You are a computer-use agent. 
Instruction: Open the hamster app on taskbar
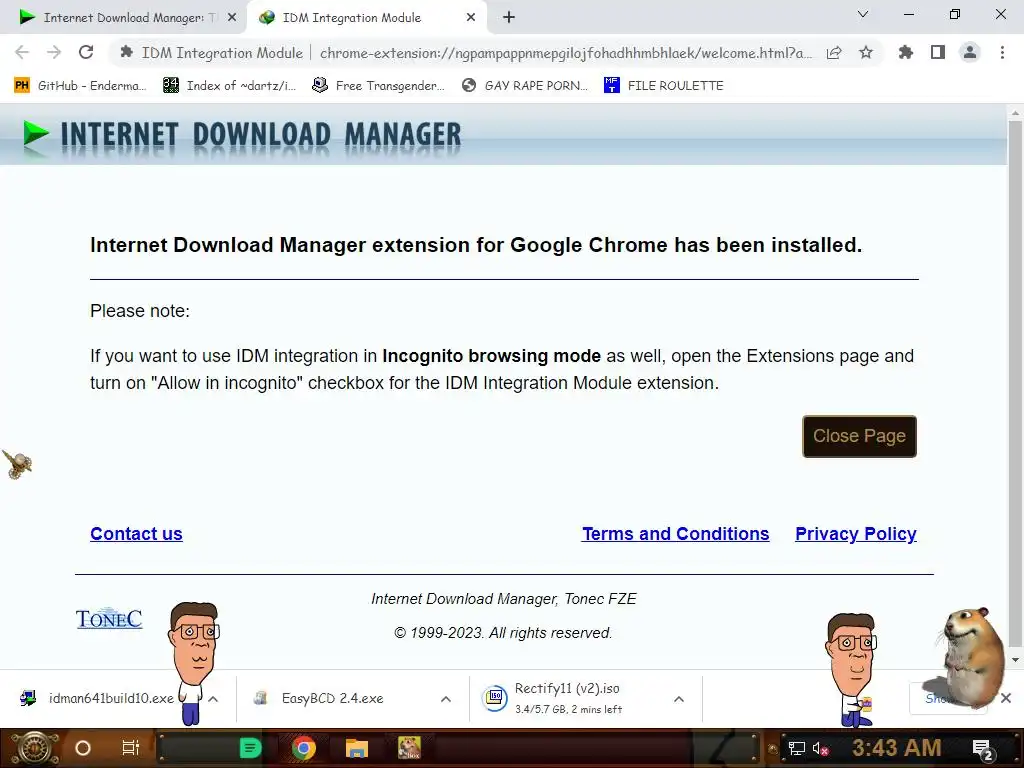tap(409, 748)
